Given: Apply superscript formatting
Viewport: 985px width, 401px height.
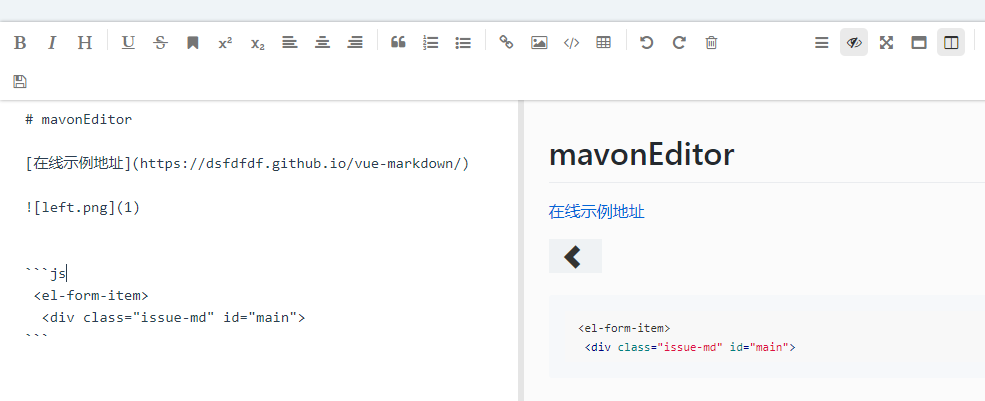Looking at the screenshot, I should (x=226, y=43).
